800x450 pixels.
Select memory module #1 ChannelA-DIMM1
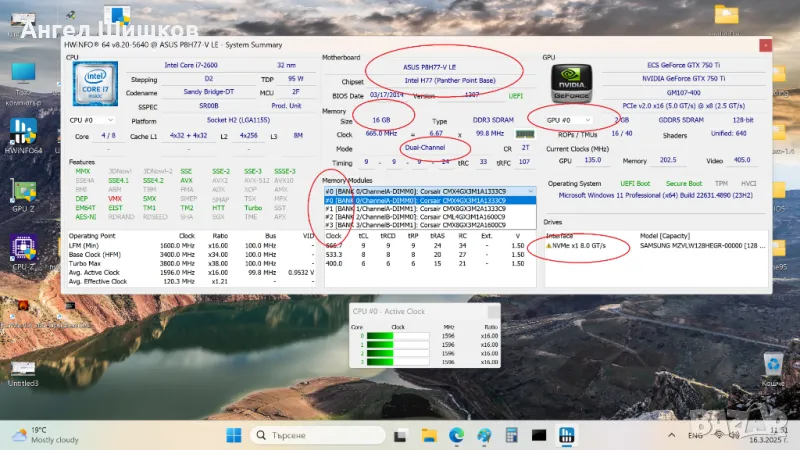click(x=430, y=208)
